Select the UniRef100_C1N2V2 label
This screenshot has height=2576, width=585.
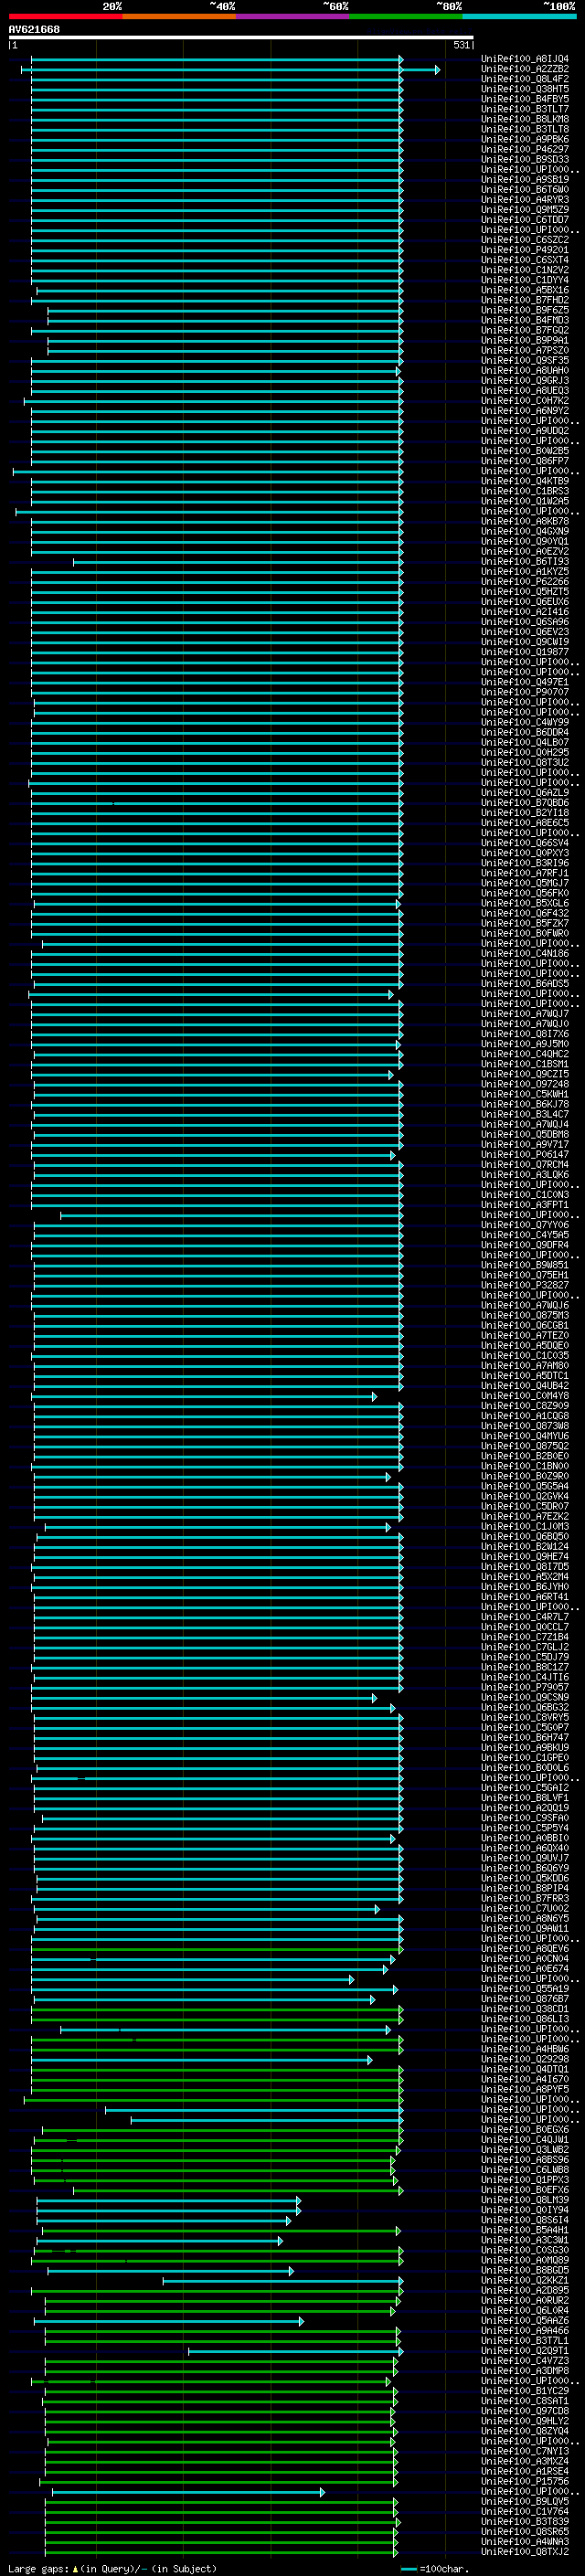[525, 270]
